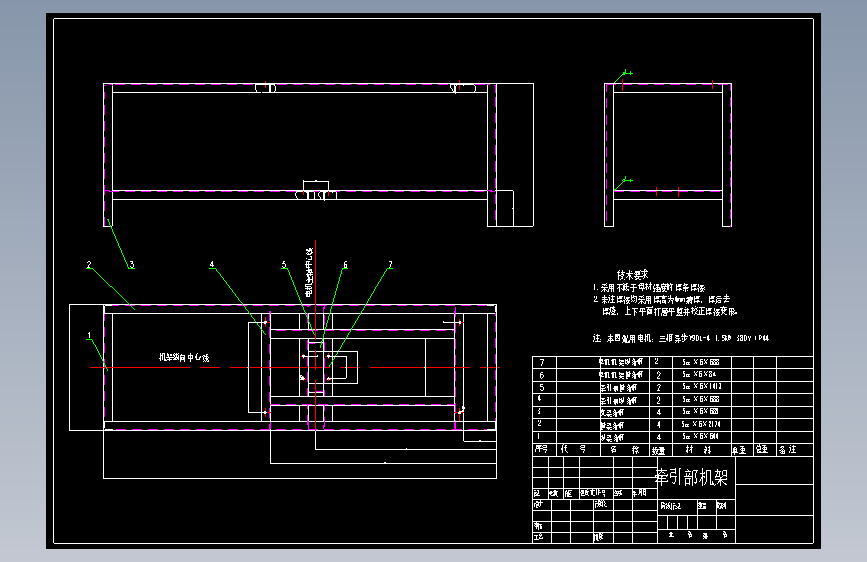The image size is (867, 562).
Task: Click material spec ending ×6×1410 in row 5
Action: pos(701,387)
